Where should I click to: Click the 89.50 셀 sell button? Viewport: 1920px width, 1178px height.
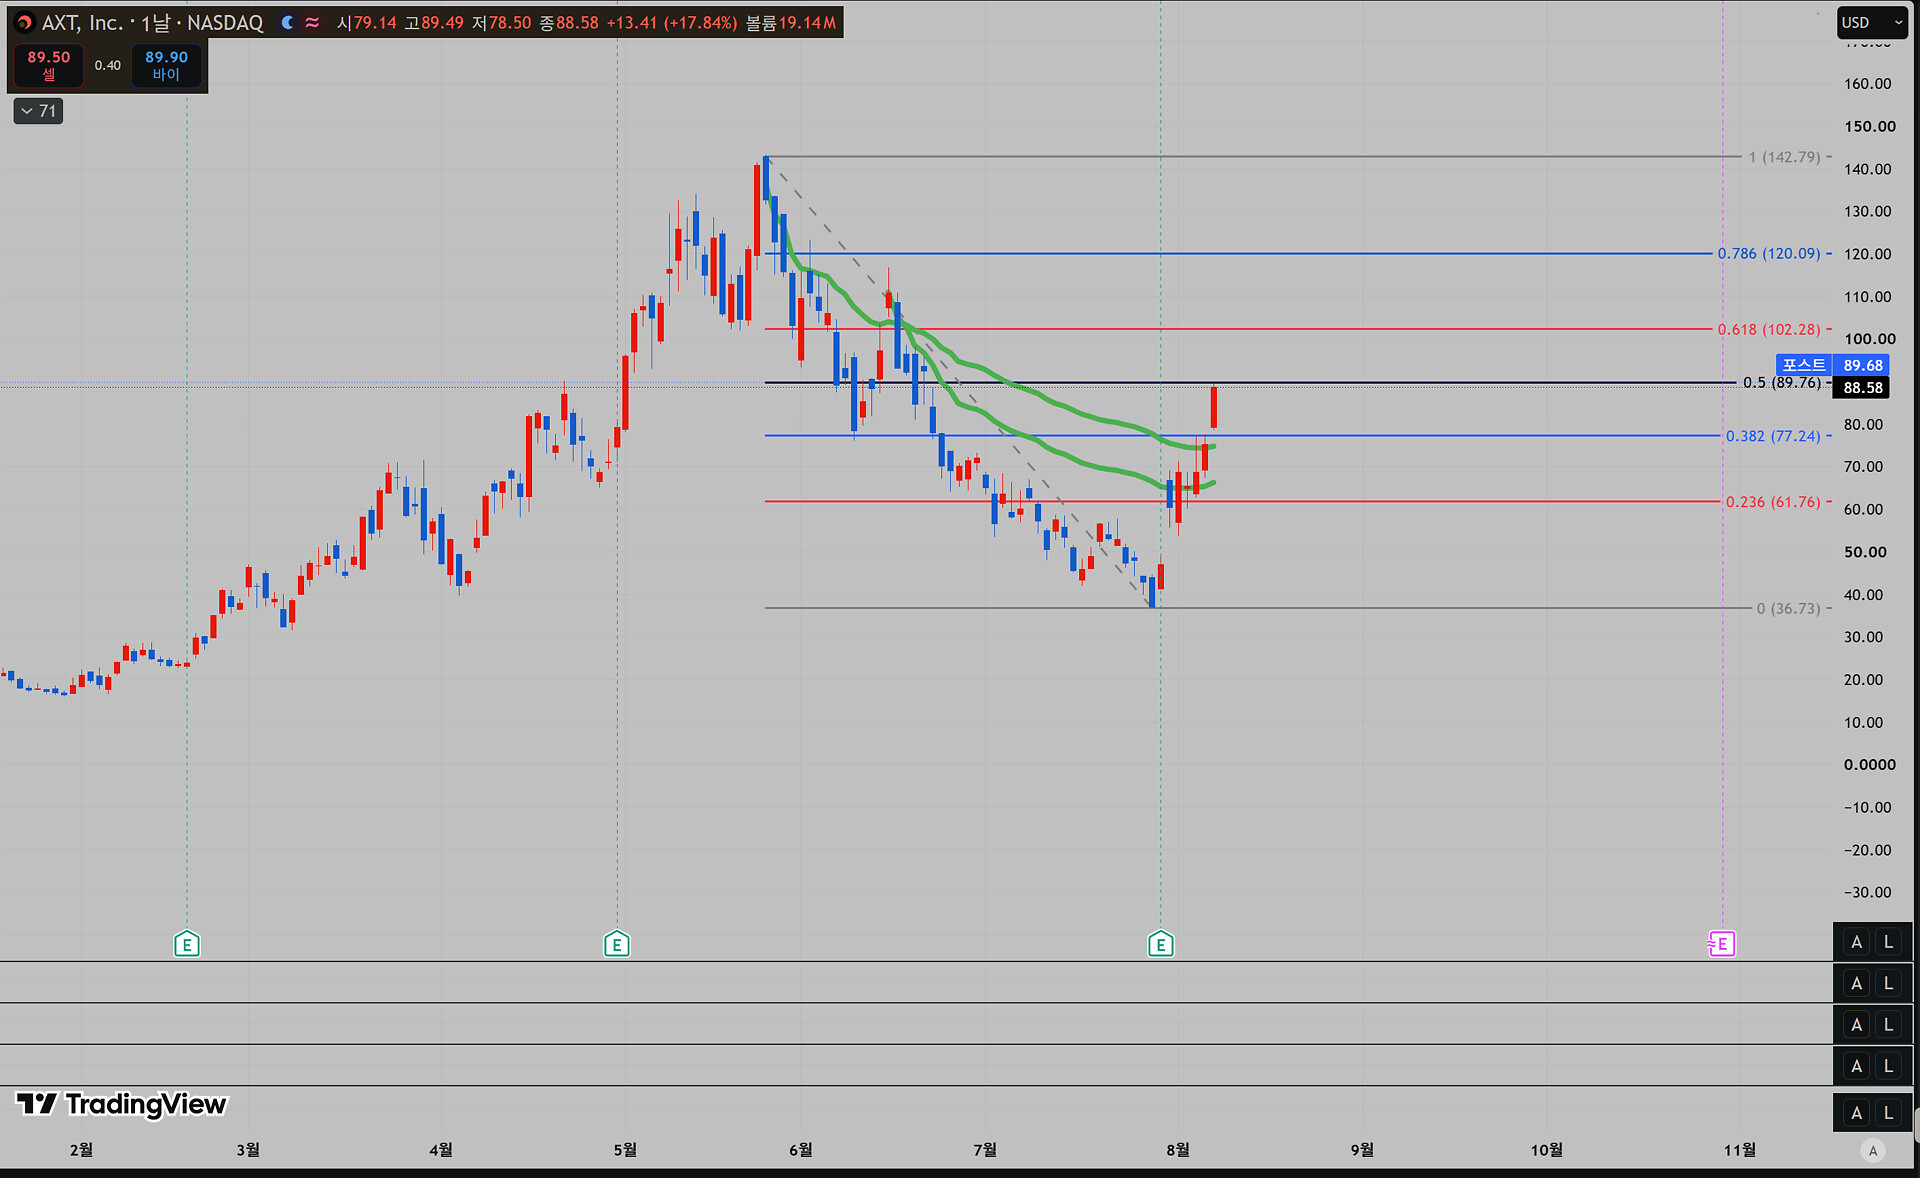coord(49,65)
